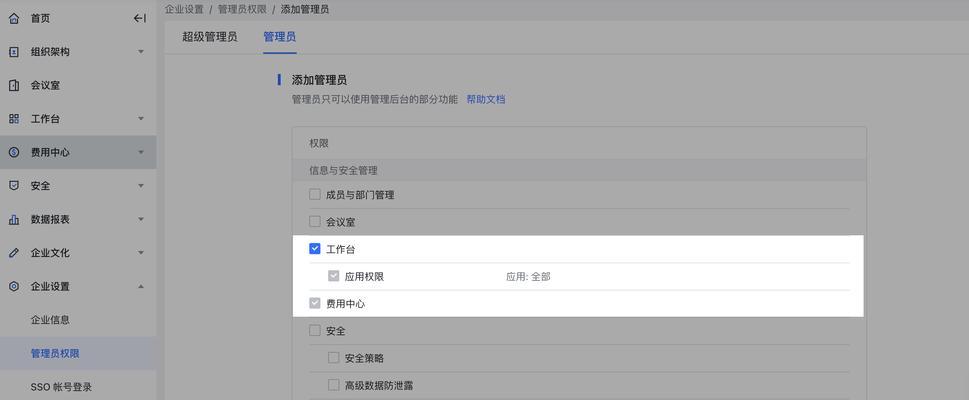Check the 安全 permission checkbox
Screen dimensions: 969x400
(315, 331)
